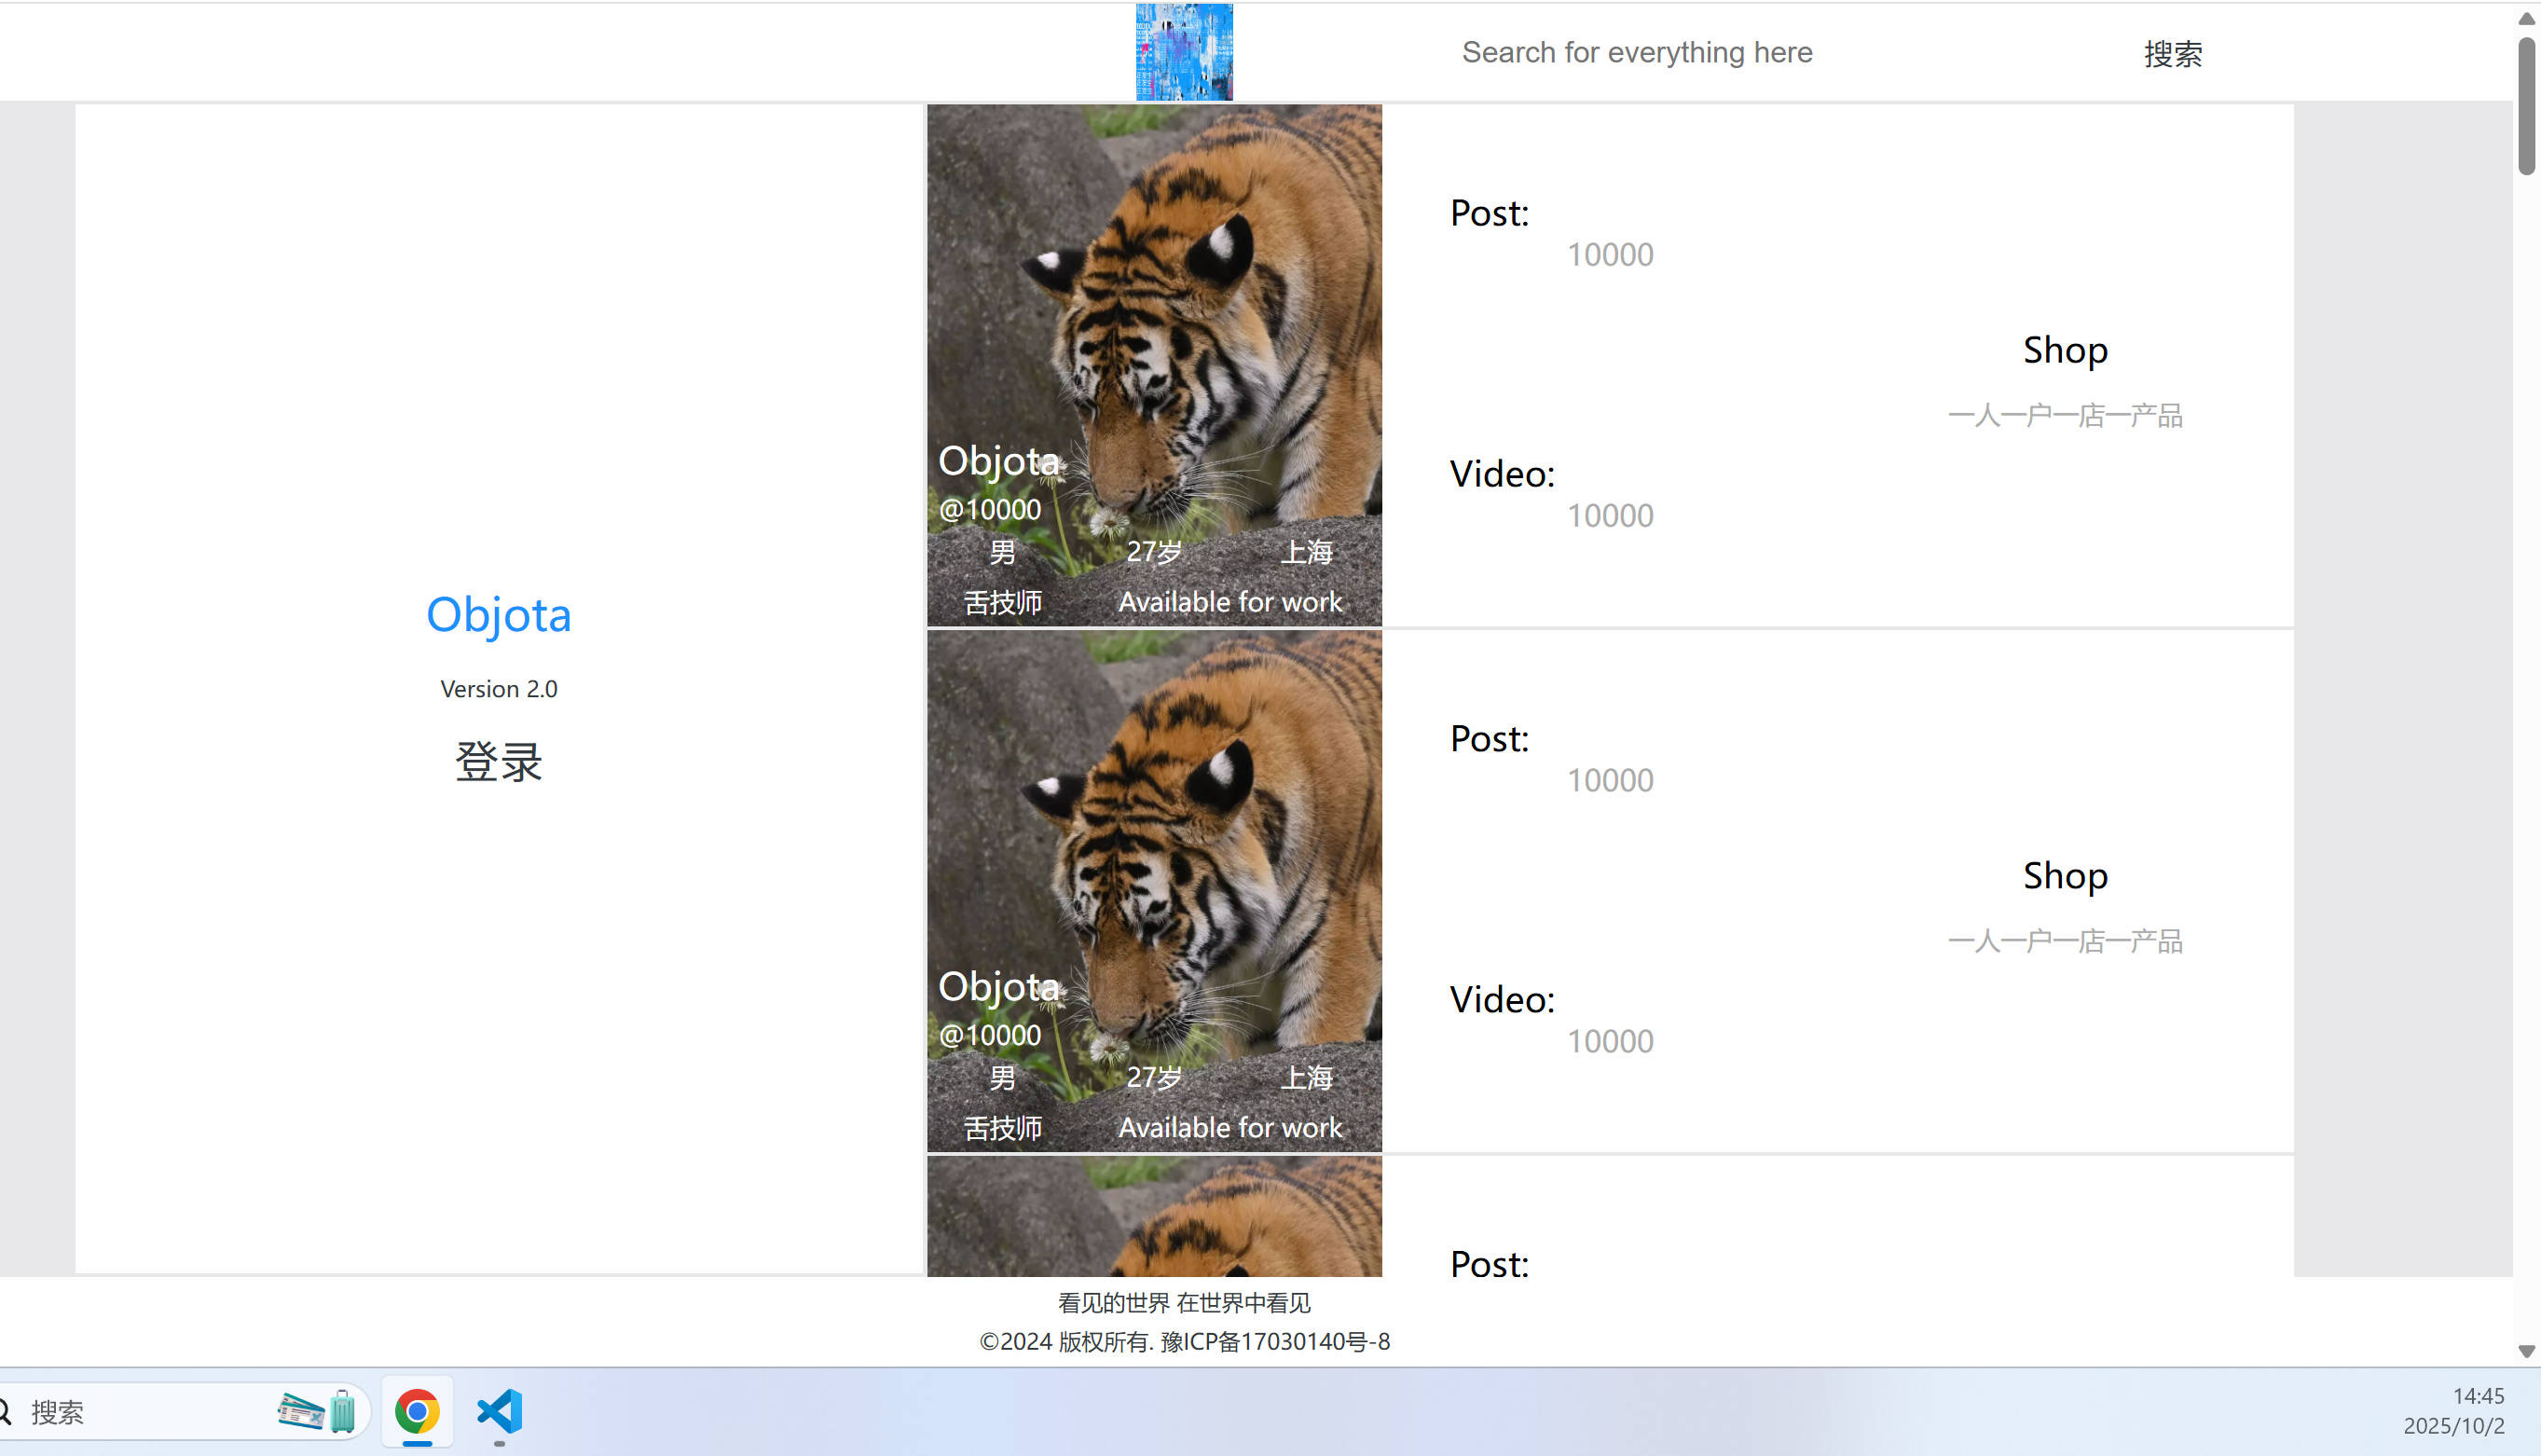Click the Post count in the first card
Screen dimensions: 2541x1456
[x=1609, y=255]
